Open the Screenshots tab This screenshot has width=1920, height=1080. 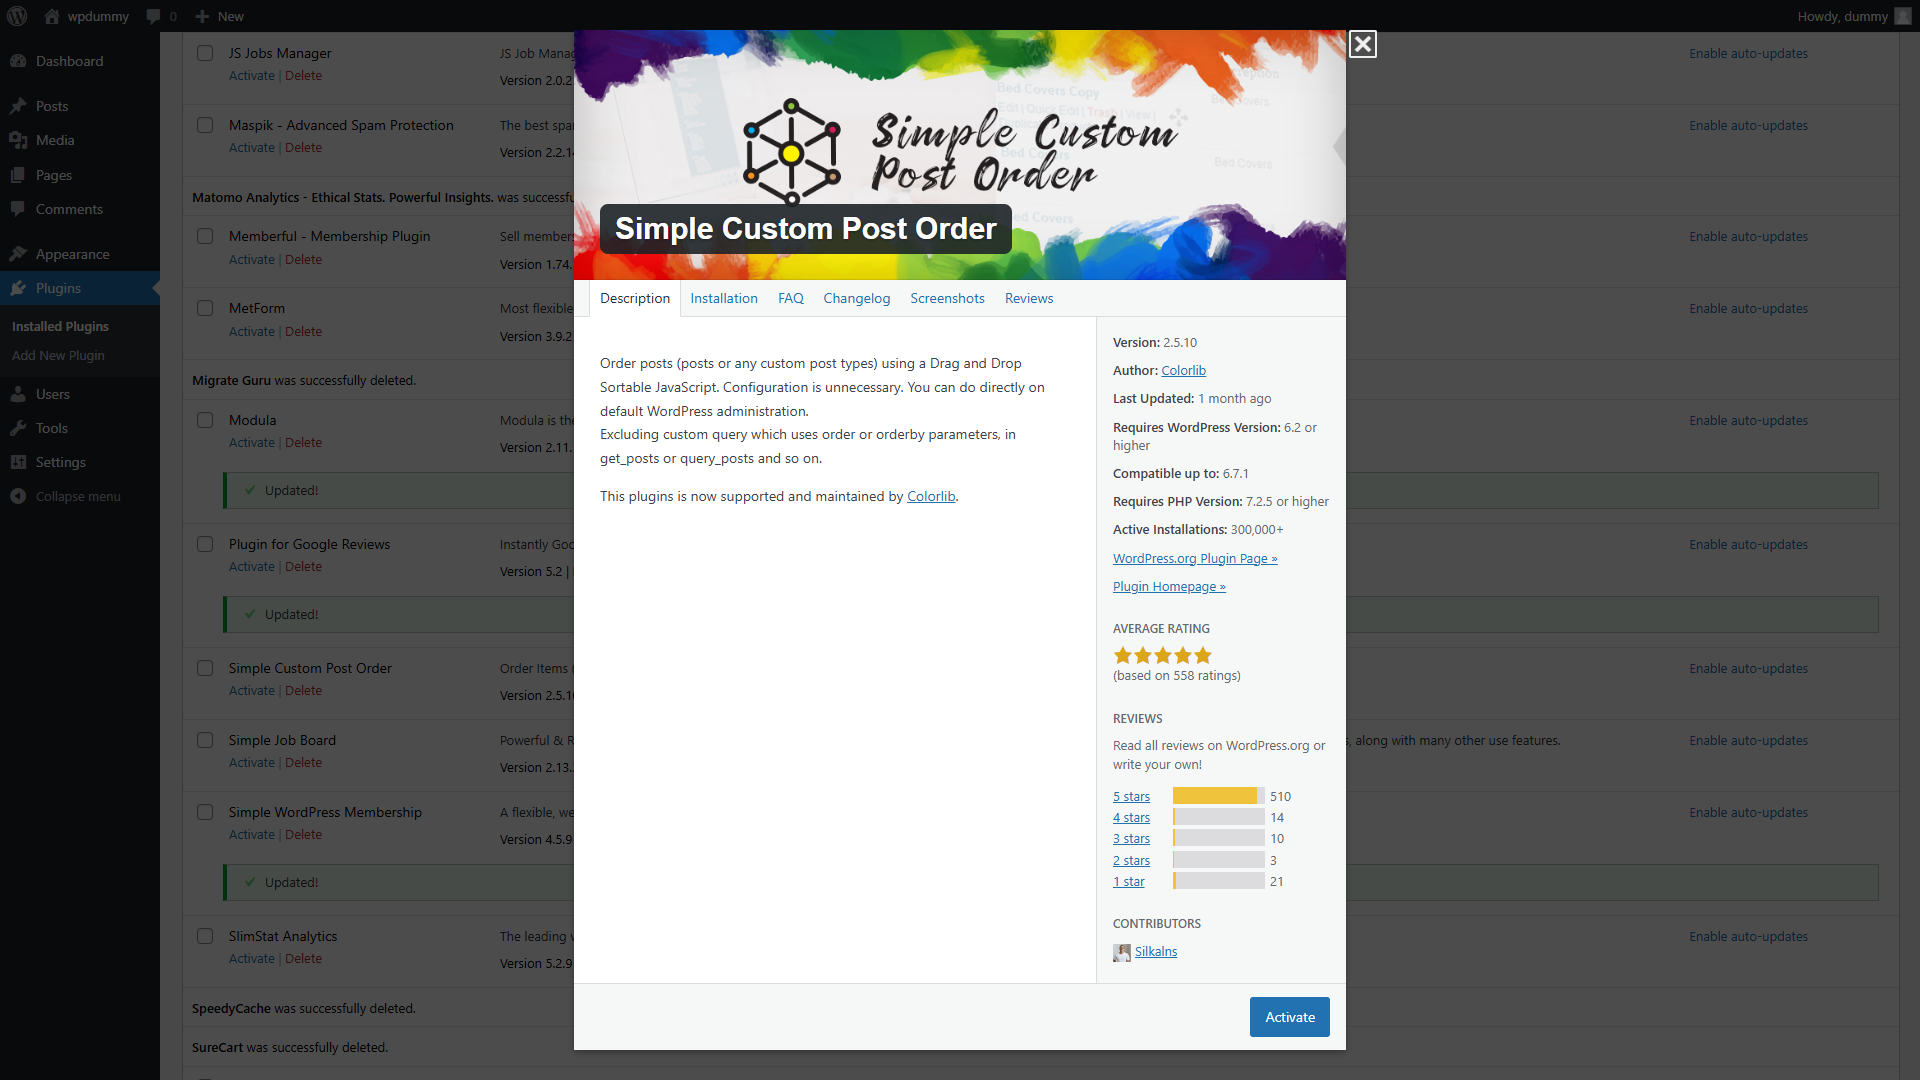(947, 298)
